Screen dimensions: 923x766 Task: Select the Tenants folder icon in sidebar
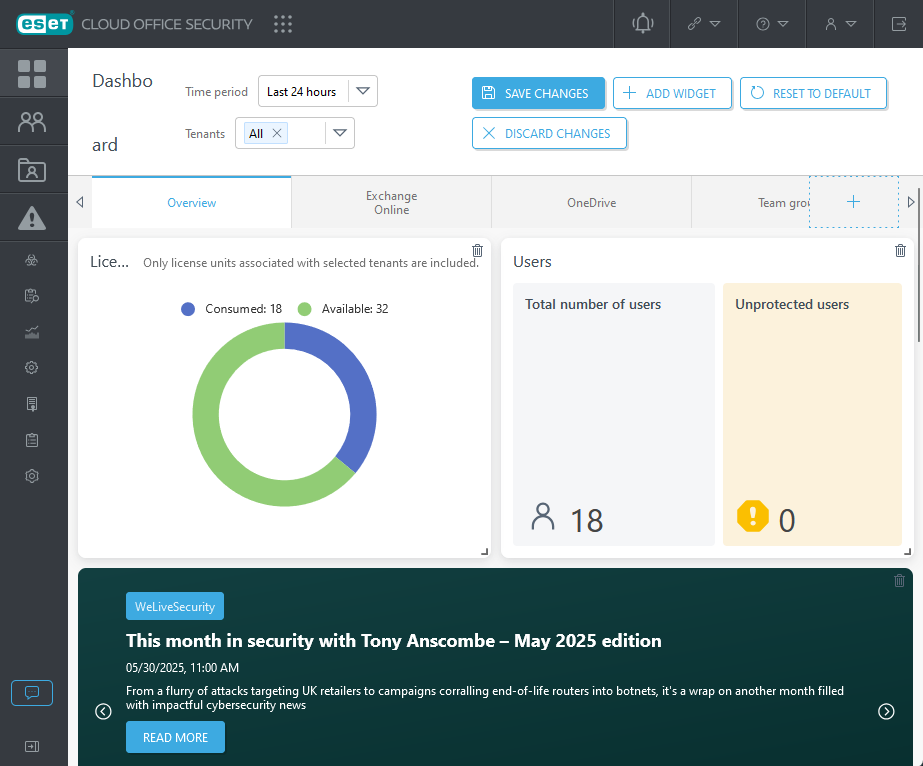(32, 169)
